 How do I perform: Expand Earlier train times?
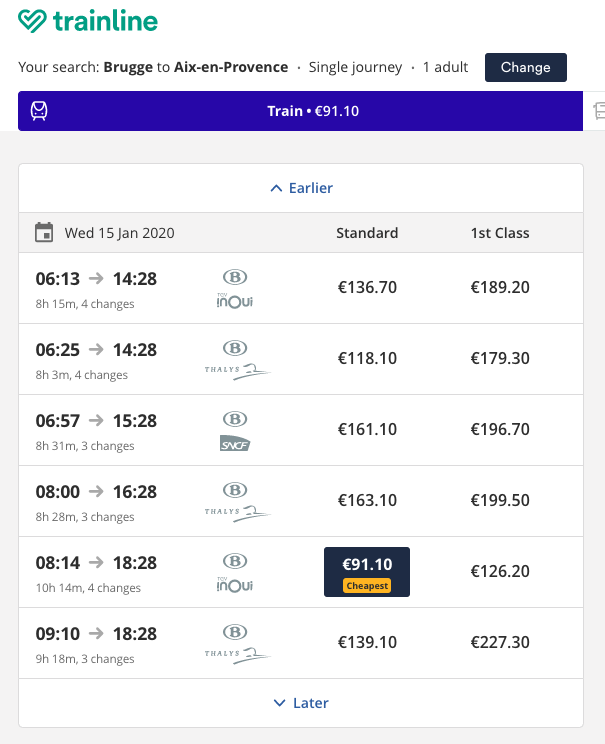click(301, 188)
